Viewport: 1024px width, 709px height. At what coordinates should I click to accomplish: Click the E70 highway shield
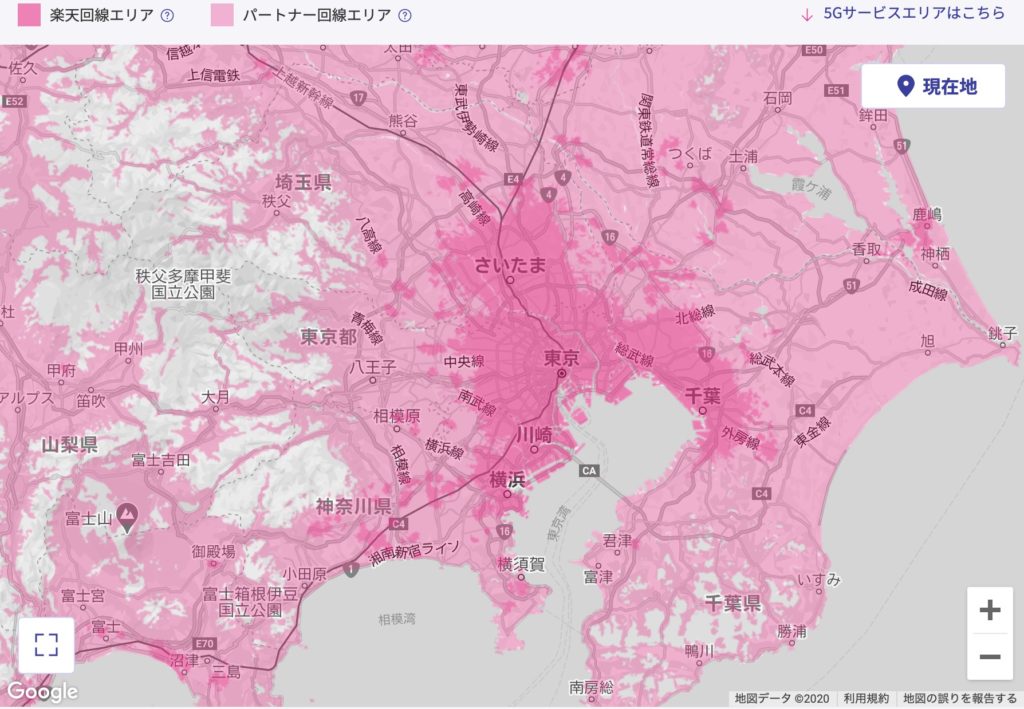click(204, 644)
